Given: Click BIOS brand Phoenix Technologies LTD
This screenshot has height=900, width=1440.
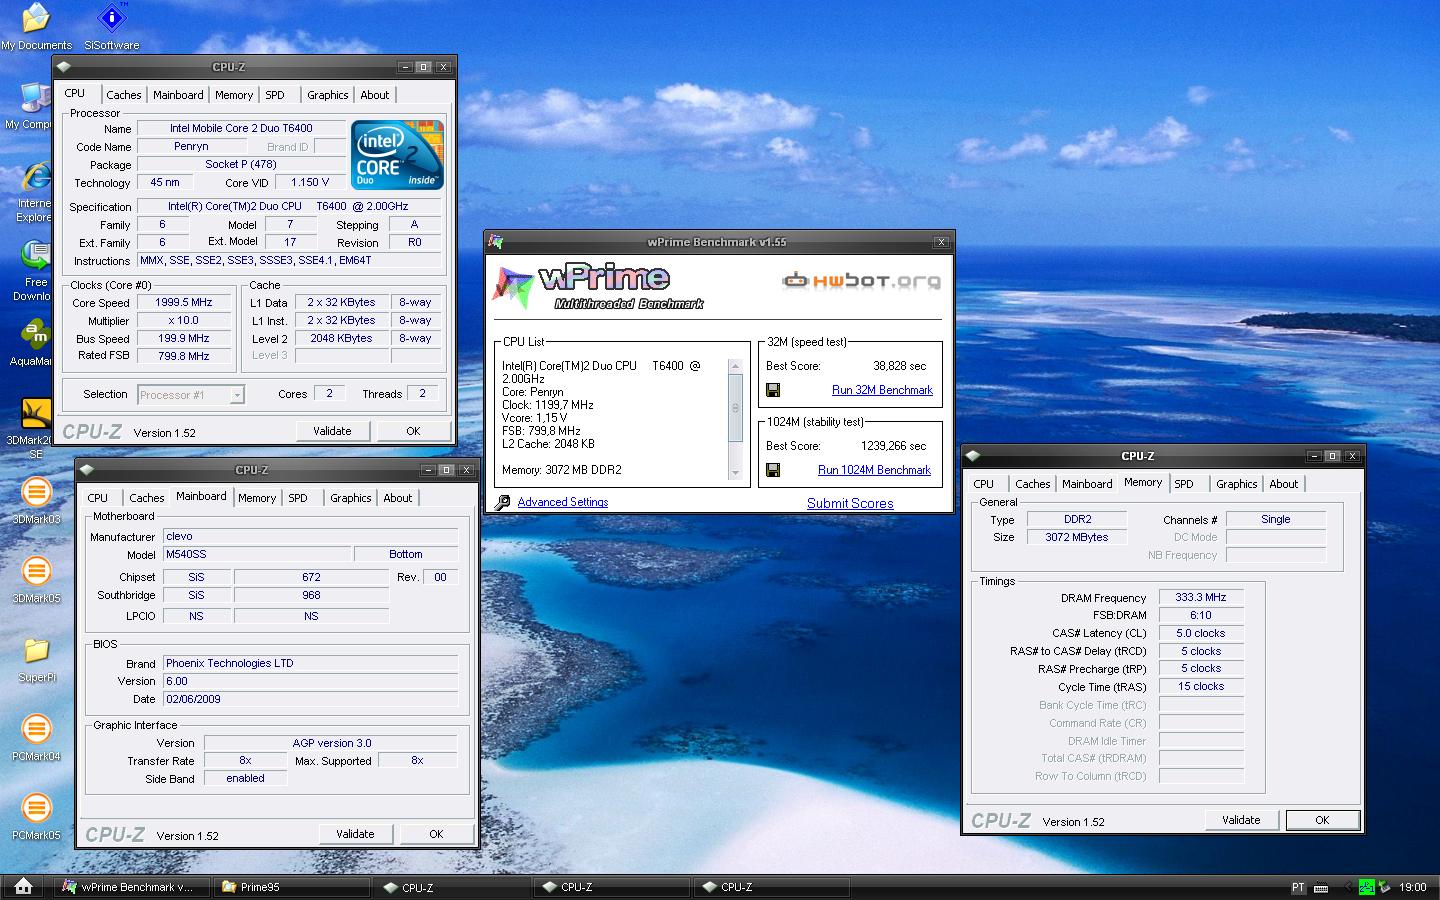Looking at the screenshot, I should point(311,663).
